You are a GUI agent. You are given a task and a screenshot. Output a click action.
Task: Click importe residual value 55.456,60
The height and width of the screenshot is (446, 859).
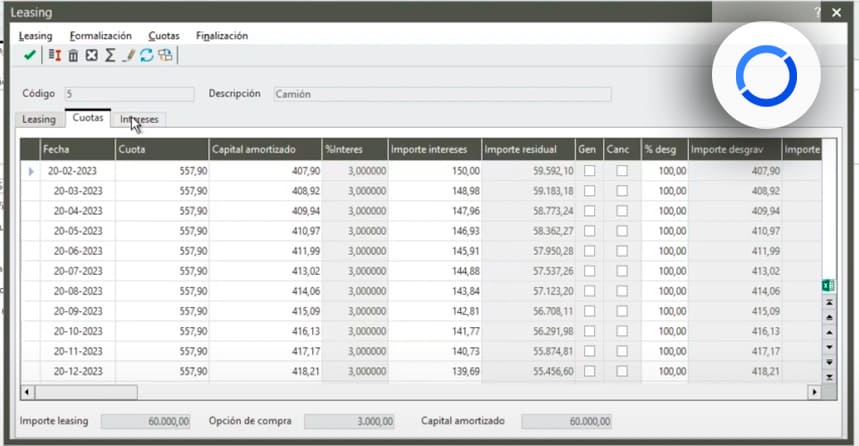click(x=529, y=371)
